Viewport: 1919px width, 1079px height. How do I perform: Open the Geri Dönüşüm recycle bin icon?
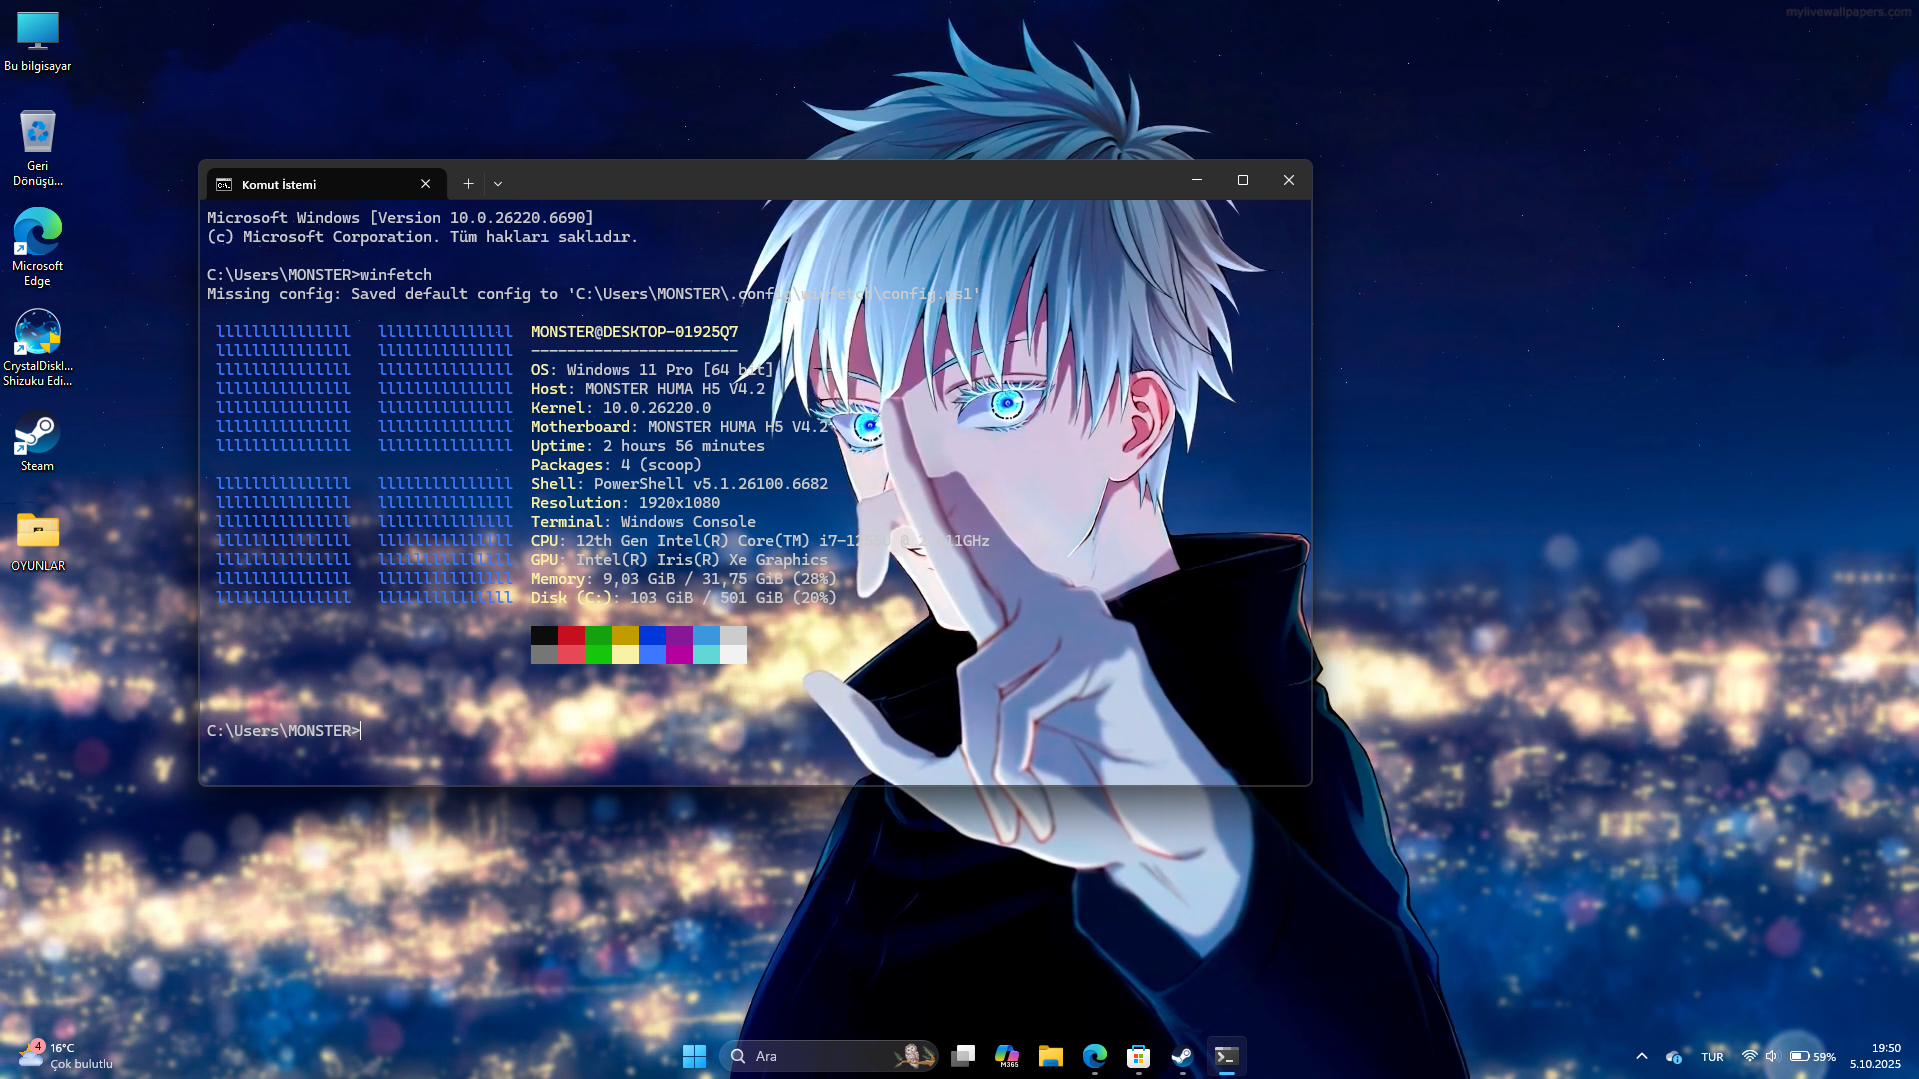tap(37, 148)
